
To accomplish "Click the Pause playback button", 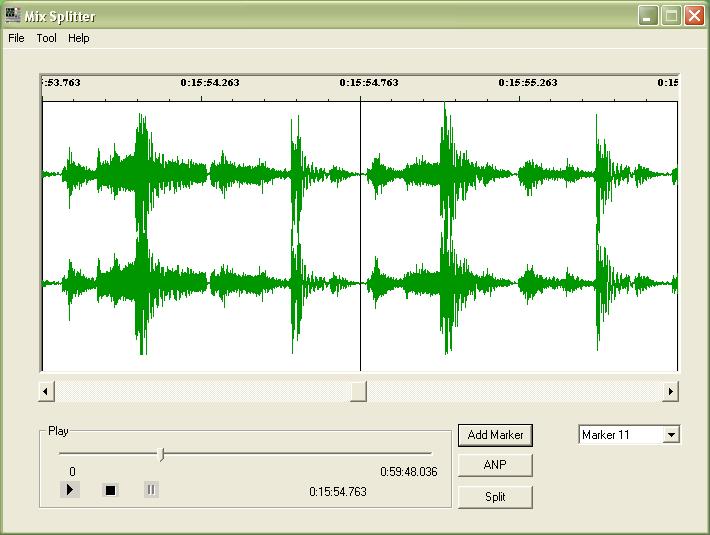I will pyautogui.click(x=151, y=490).
